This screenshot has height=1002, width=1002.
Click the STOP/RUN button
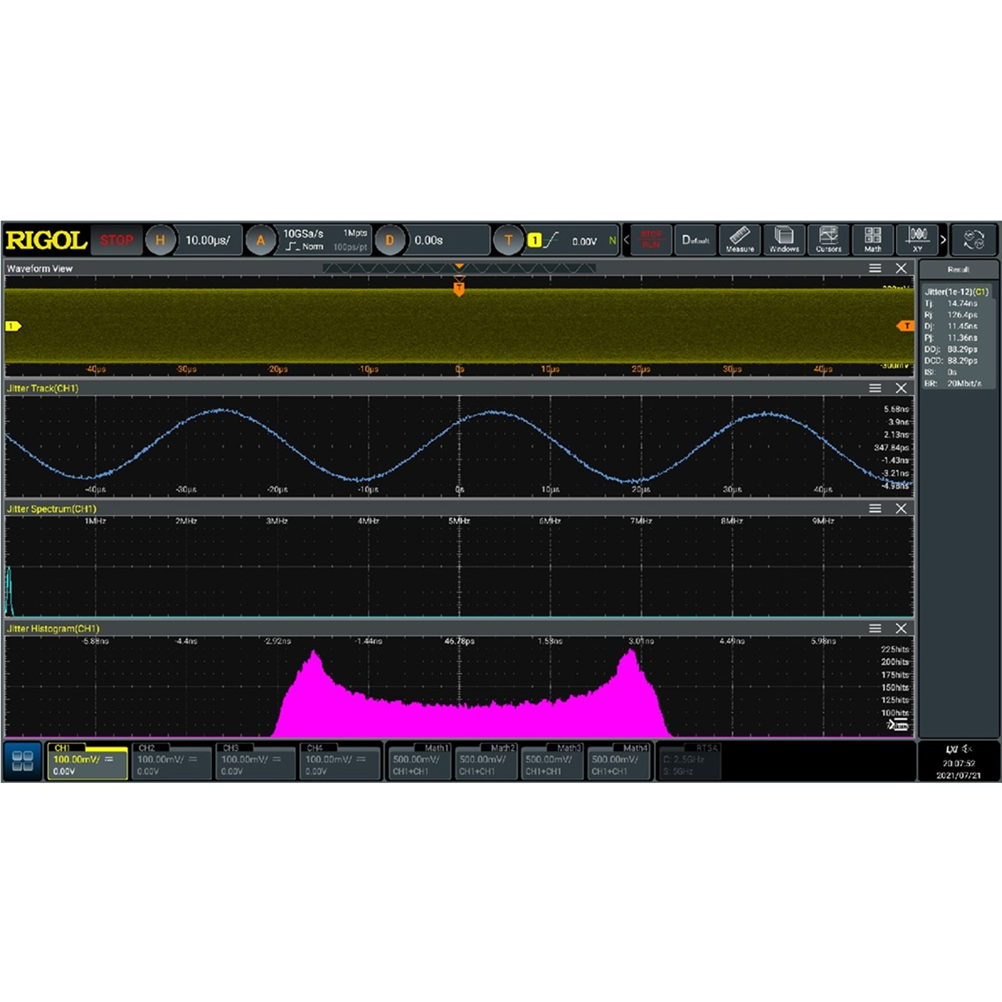tap(651, 240)
